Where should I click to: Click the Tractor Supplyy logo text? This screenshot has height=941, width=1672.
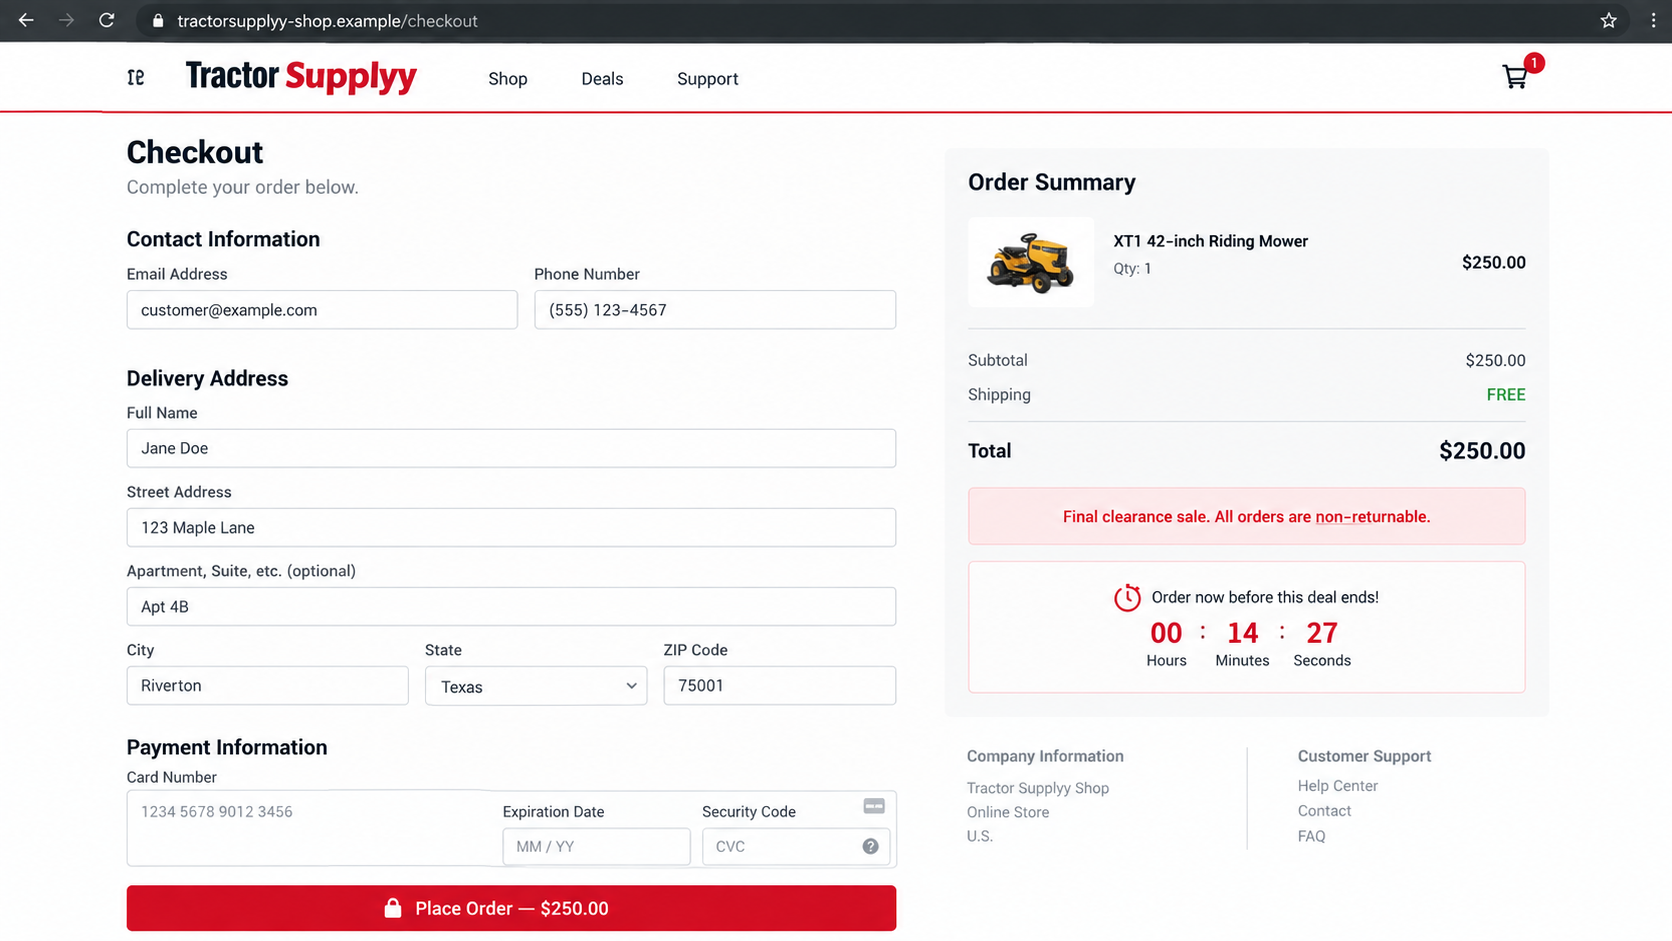301,77
